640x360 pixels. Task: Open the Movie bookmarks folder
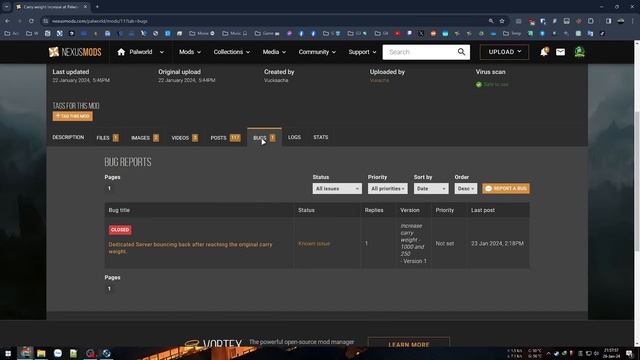[202, 33]
